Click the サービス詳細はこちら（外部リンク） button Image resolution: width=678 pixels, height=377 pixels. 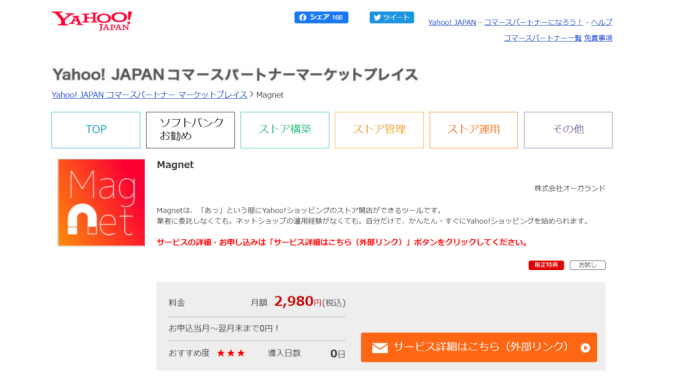479,347
